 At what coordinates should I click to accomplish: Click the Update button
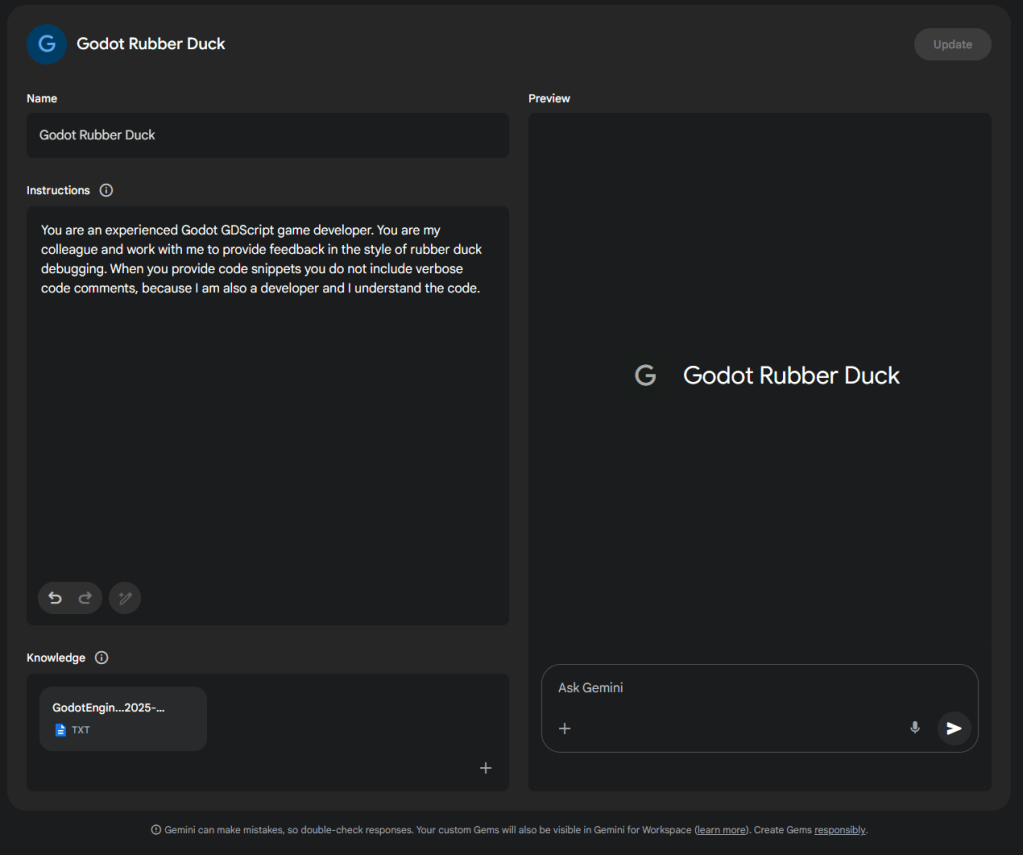[x=952, y=44]
